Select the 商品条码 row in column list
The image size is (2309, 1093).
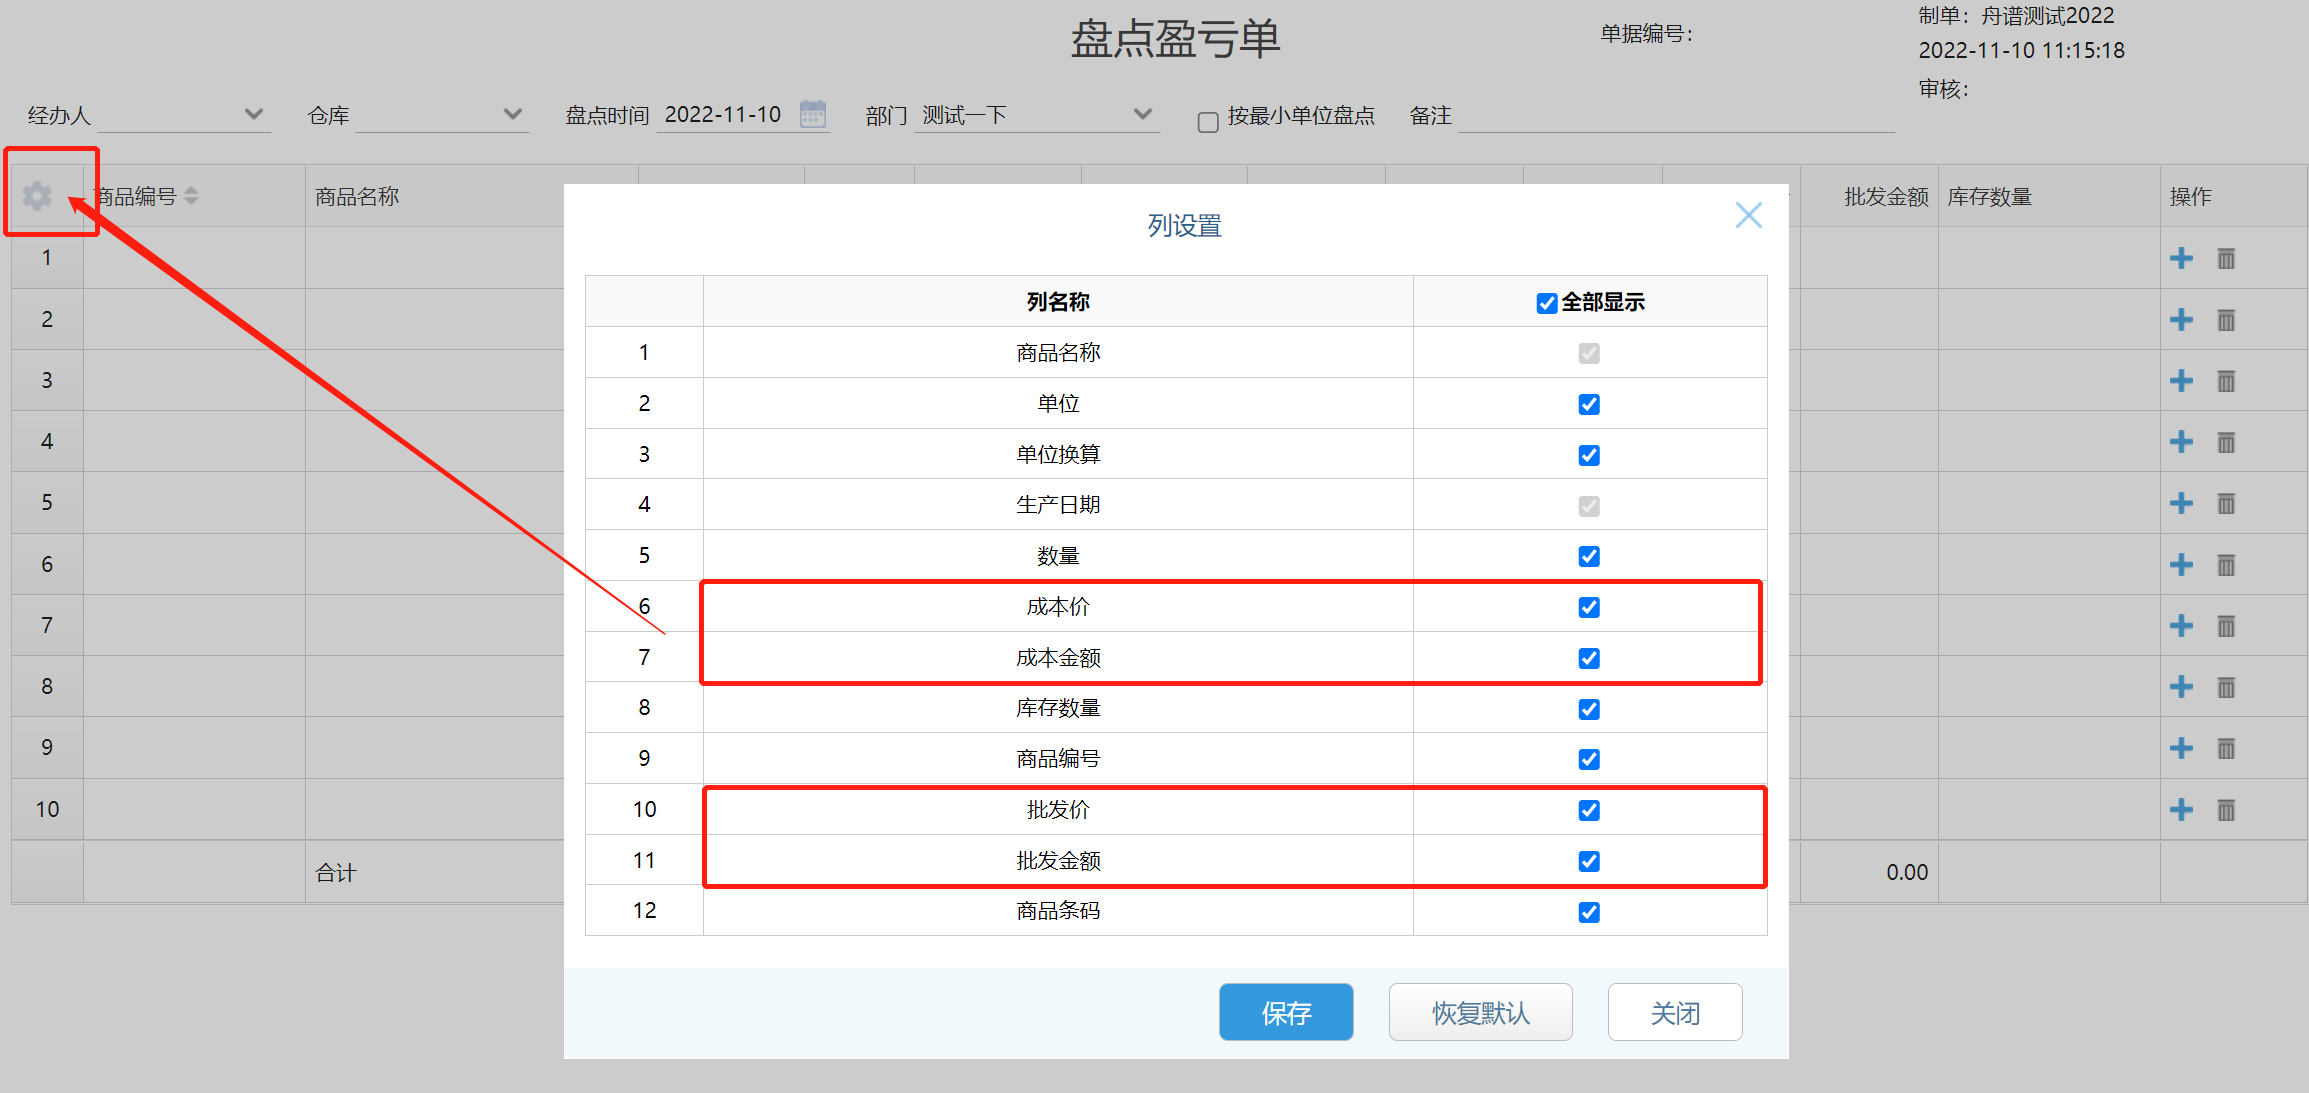[x=1176, y=911]
